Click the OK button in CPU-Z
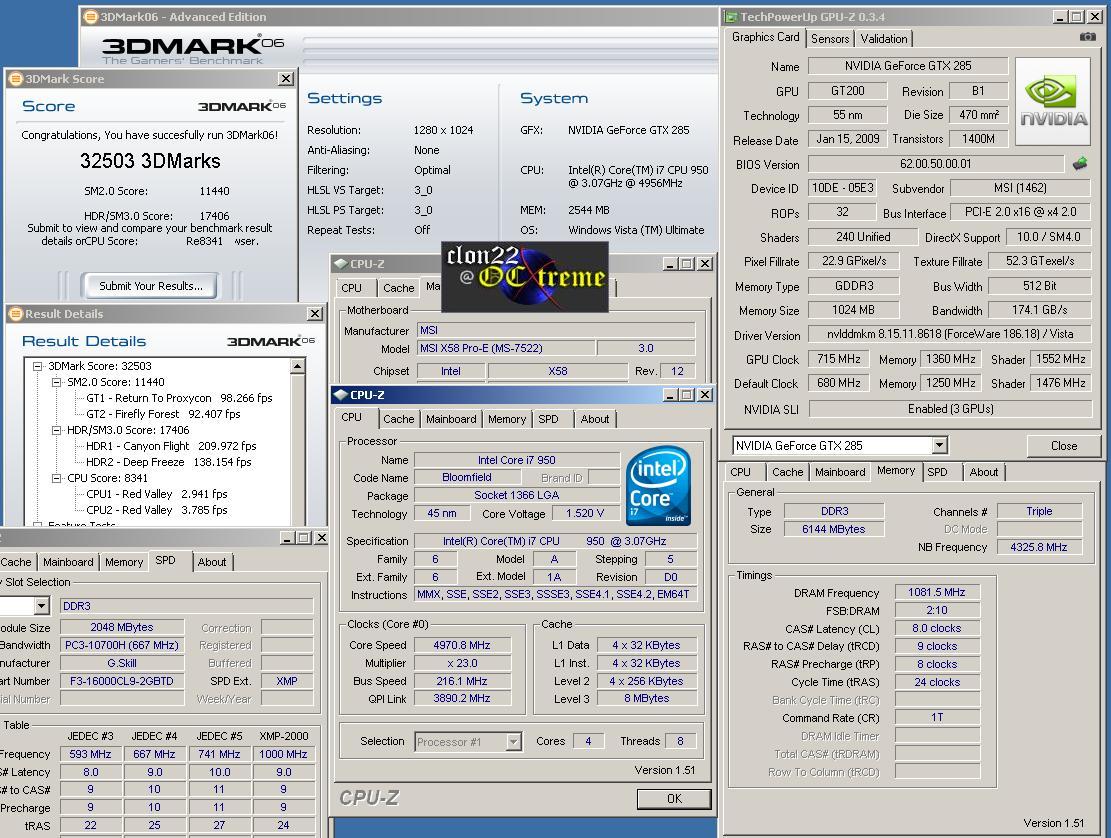 tap(674, 798)
